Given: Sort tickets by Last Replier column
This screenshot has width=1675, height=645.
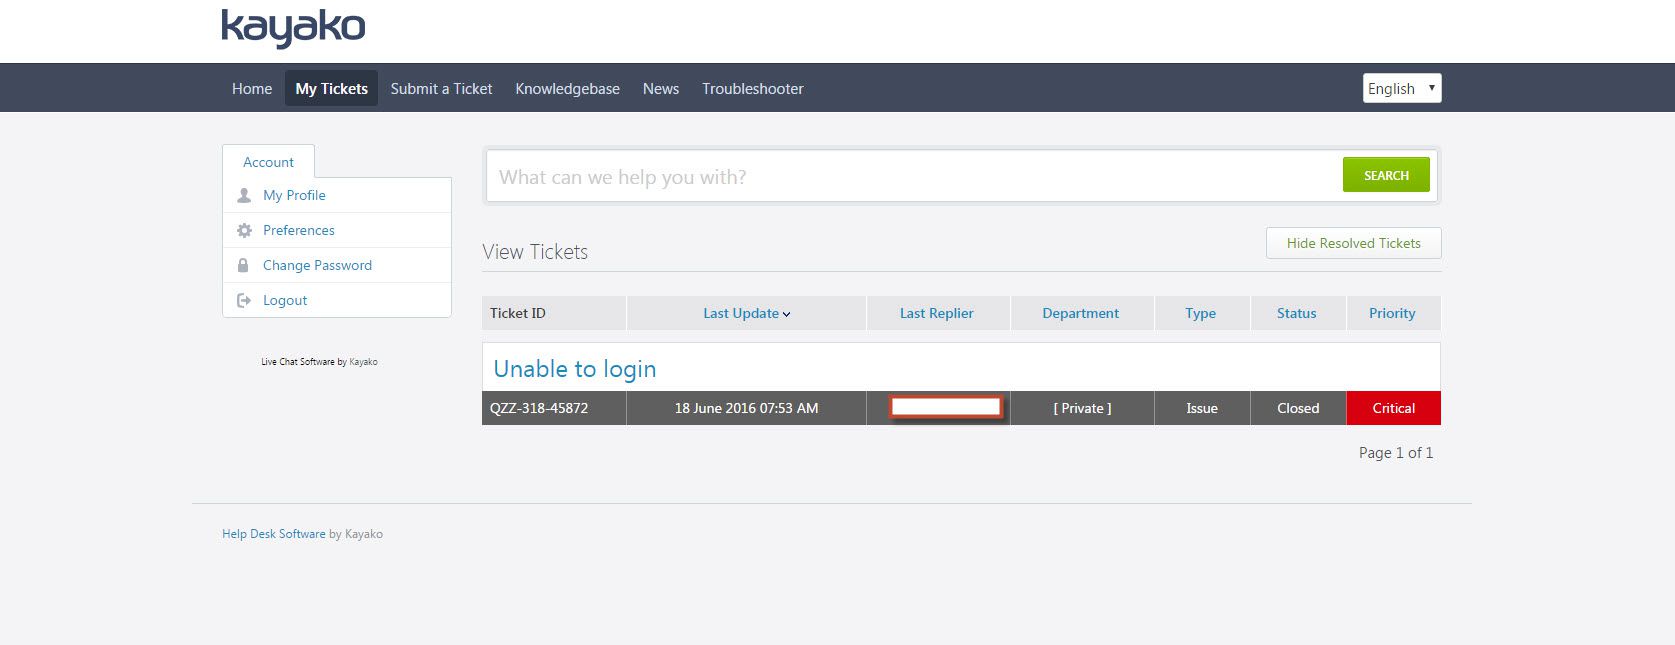Looking at the screenshot, I should (937, 313).
